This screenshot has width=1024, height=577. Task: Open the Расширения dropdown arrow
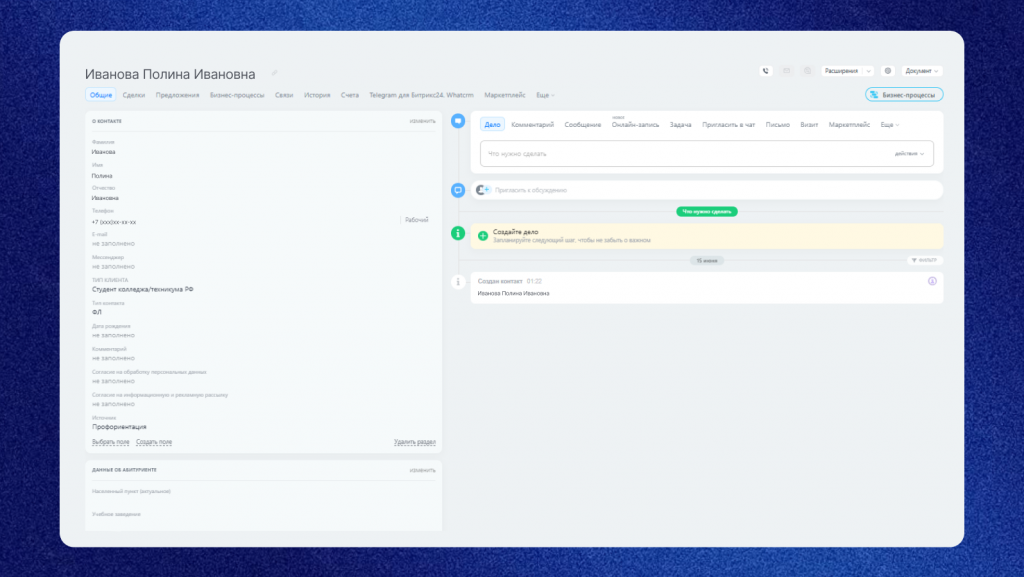pos(868,70)
